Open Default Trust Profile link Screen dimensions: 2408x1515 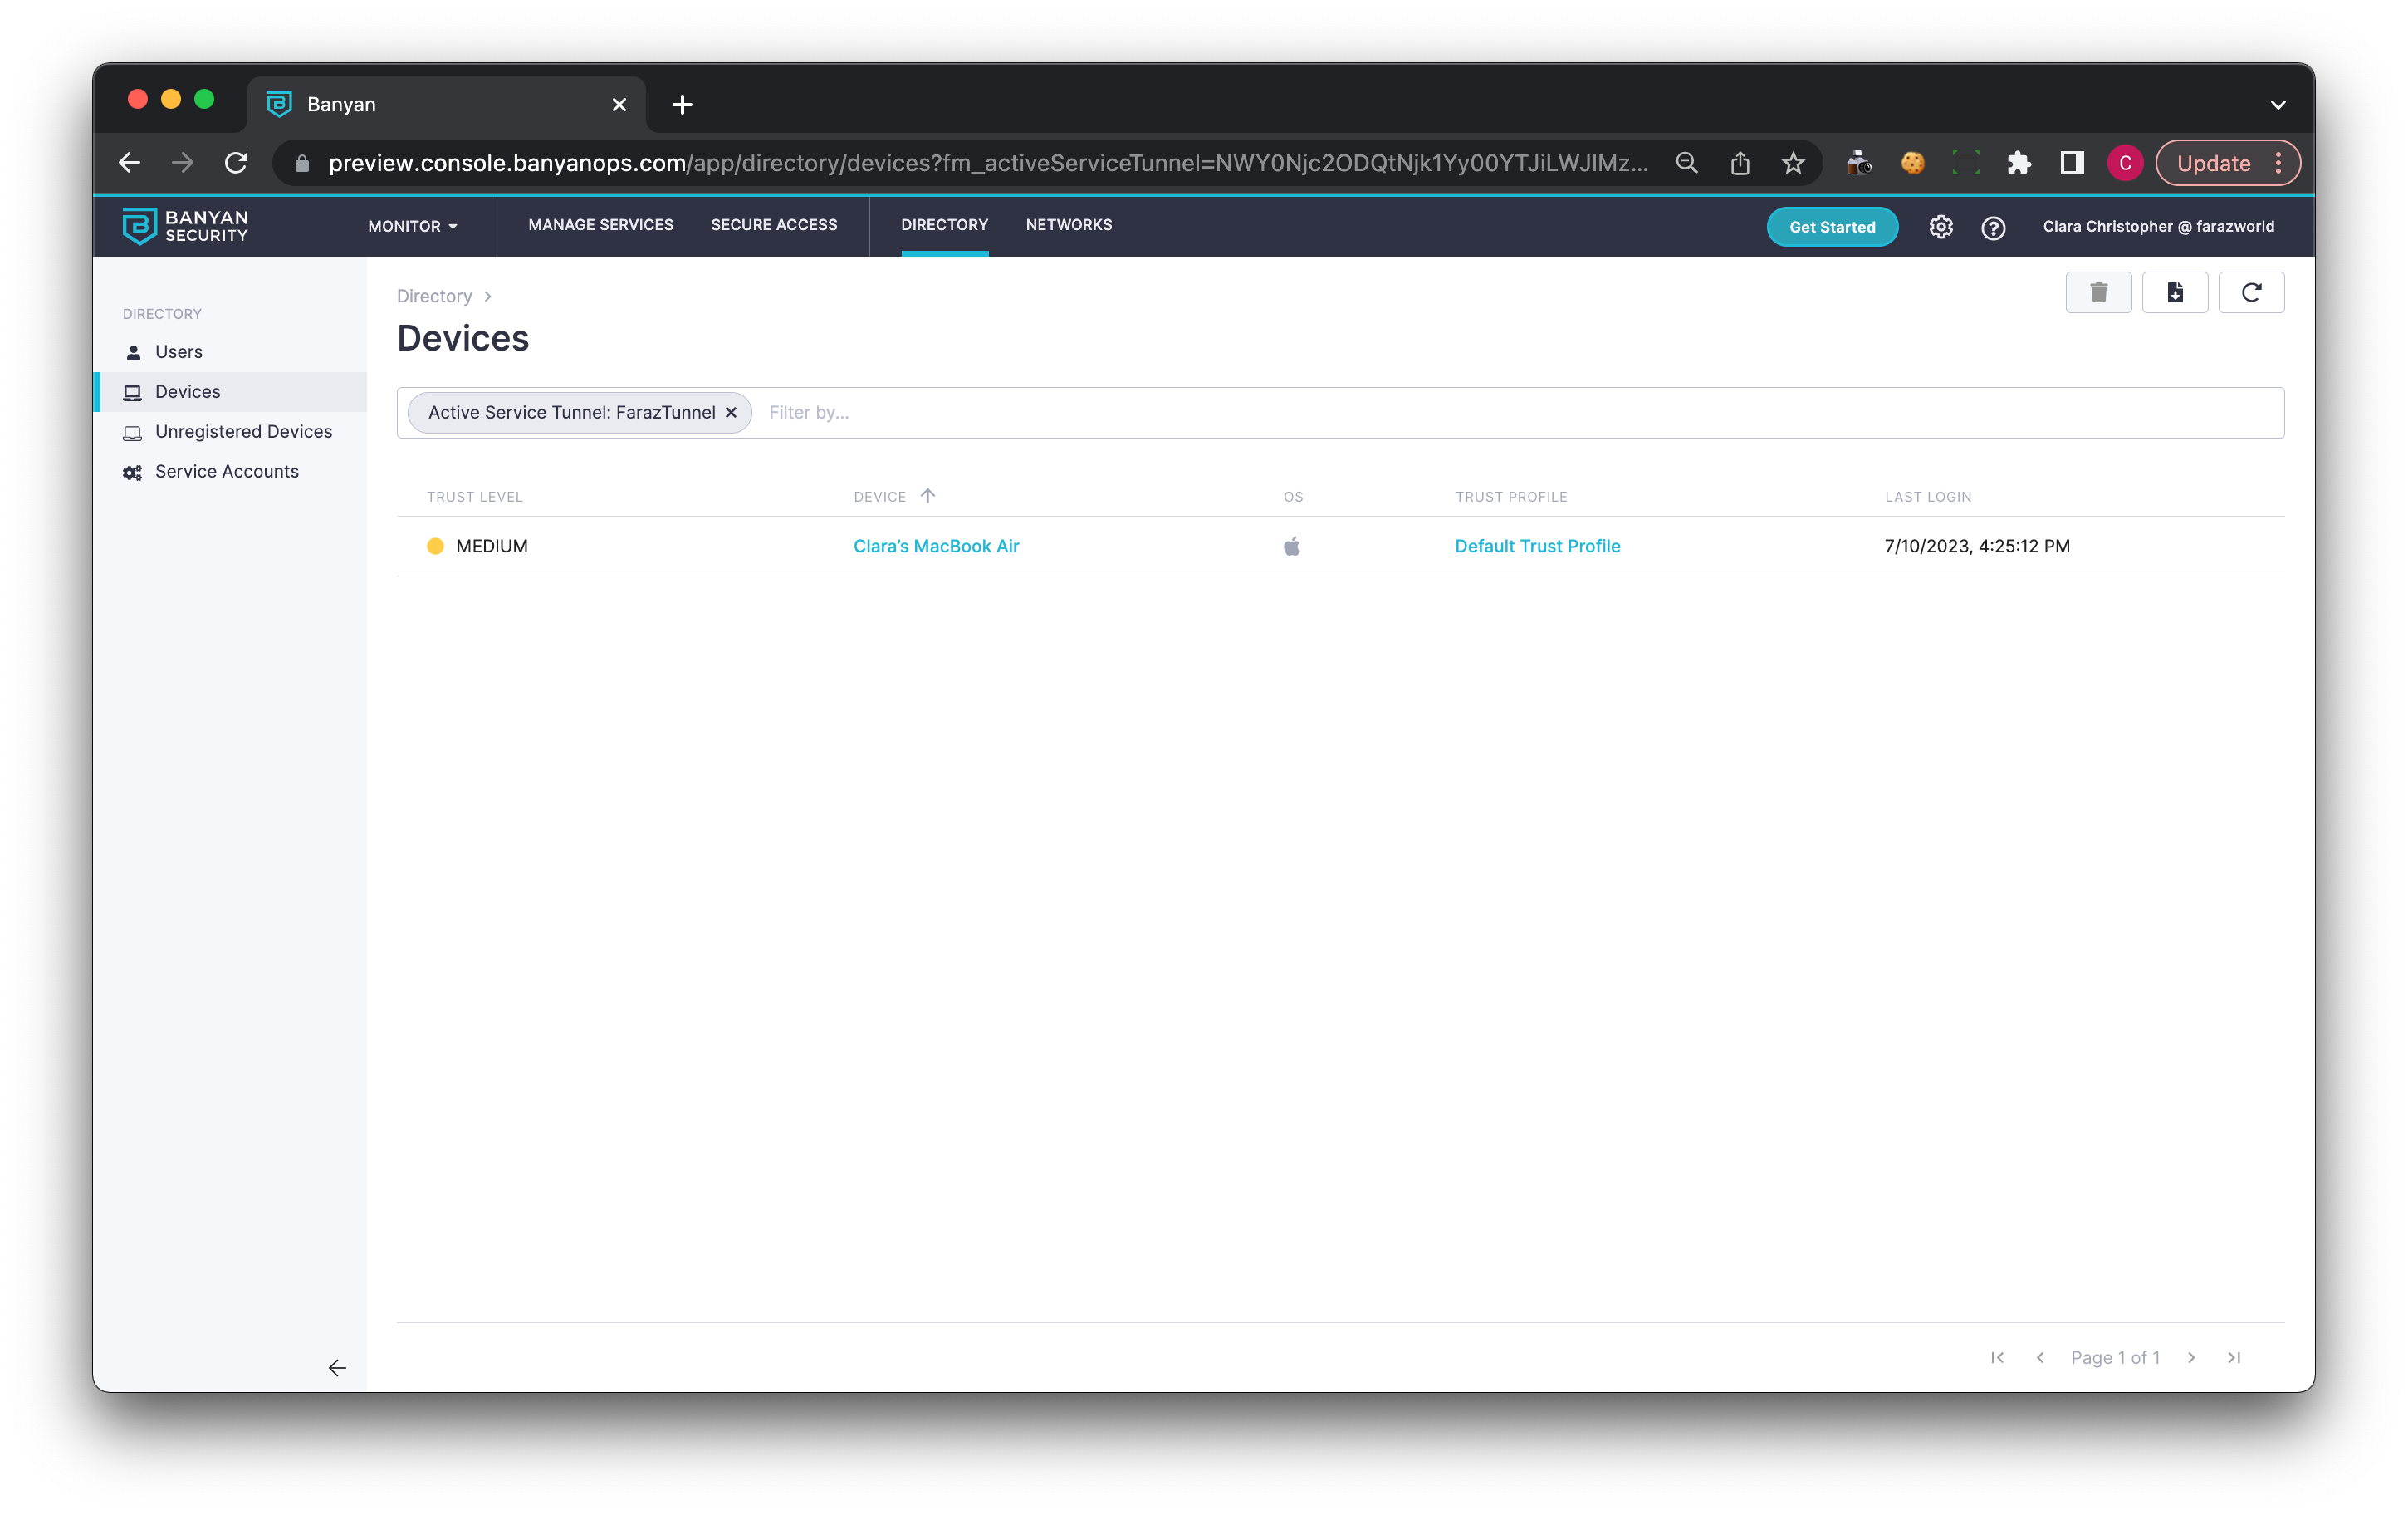[x=1537, y=546]
